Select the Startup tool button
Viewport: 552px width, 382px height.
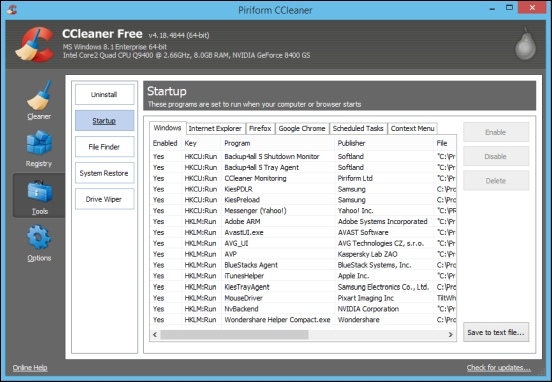pyautogui.click(x=104, y=120)
